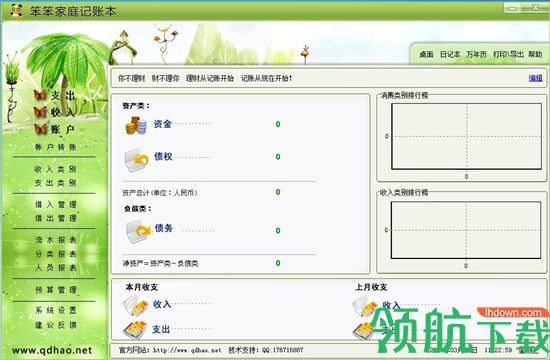550x360 pixels.
Task: Open 借入管理 in the sidebar
Action: 56,205
